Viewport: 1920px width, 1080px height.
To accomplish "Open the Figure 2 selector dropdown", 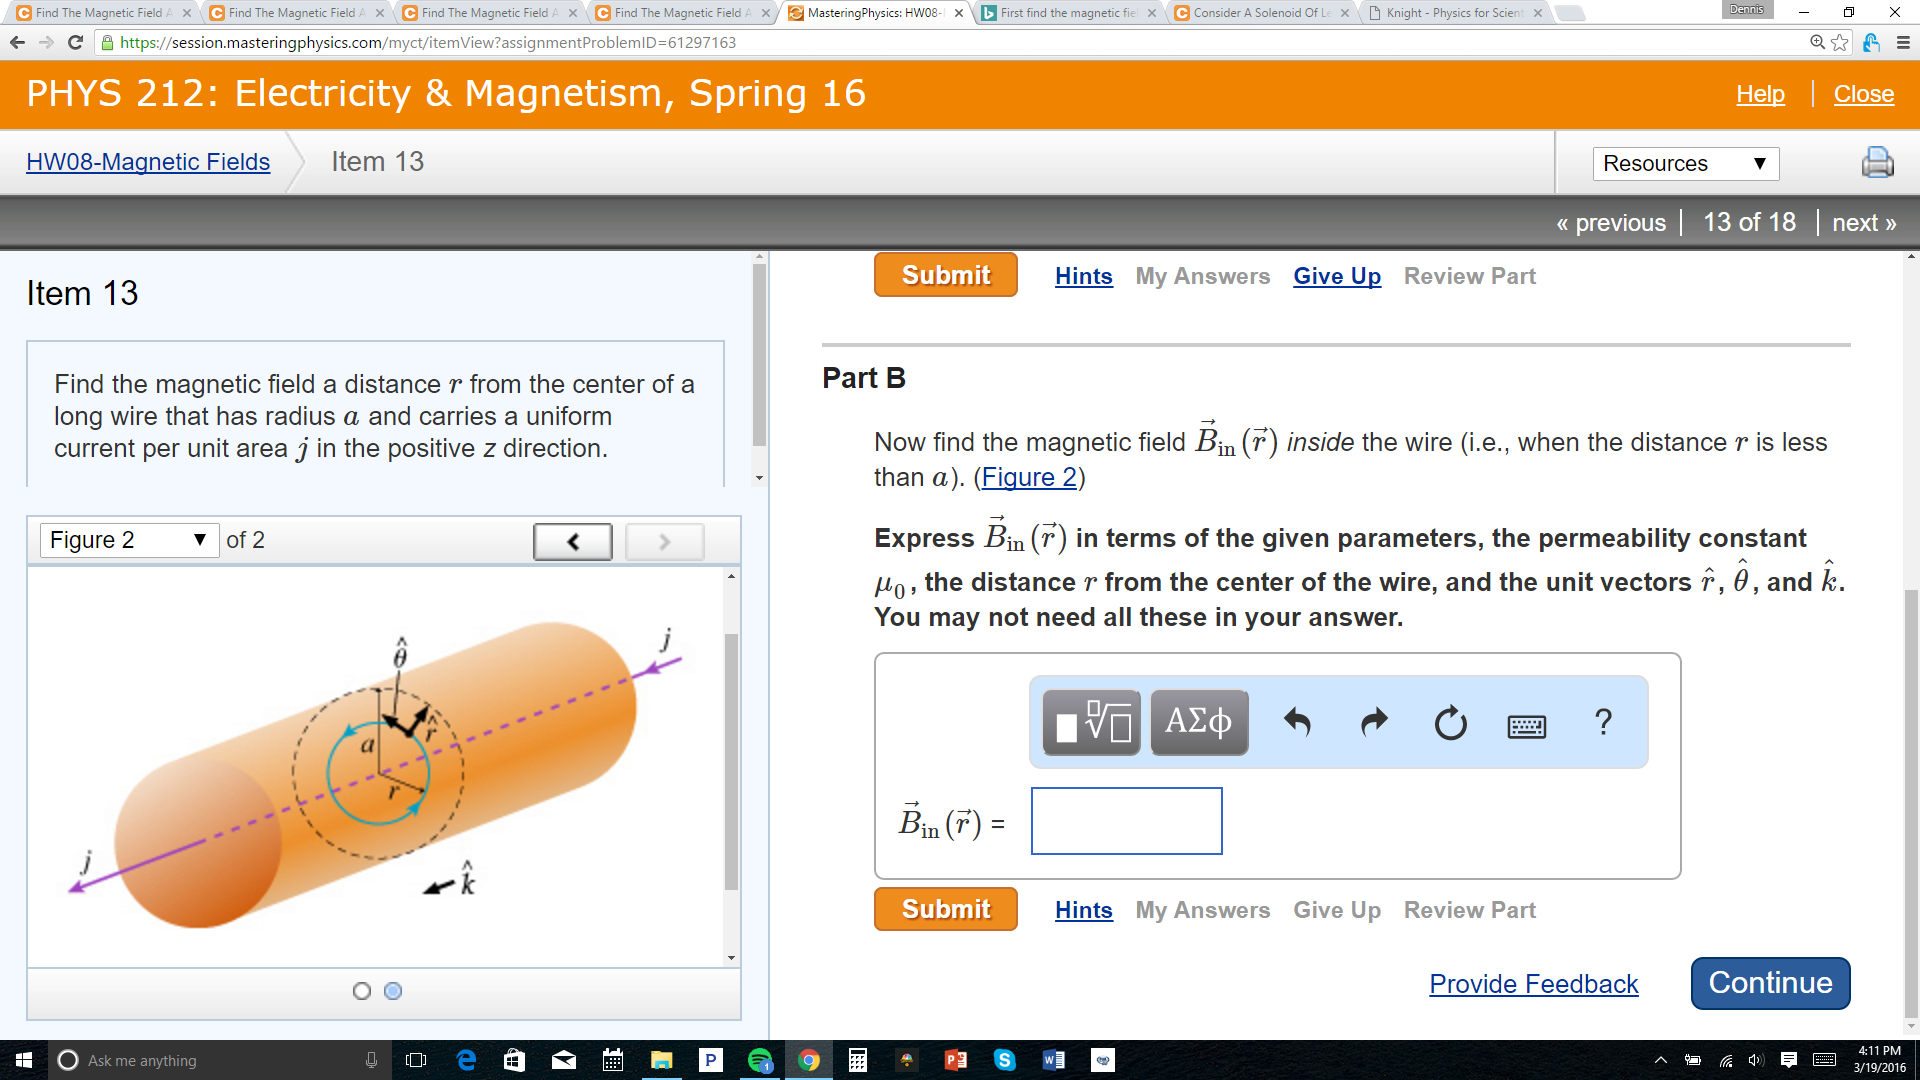I will click(x=128, y=539).
